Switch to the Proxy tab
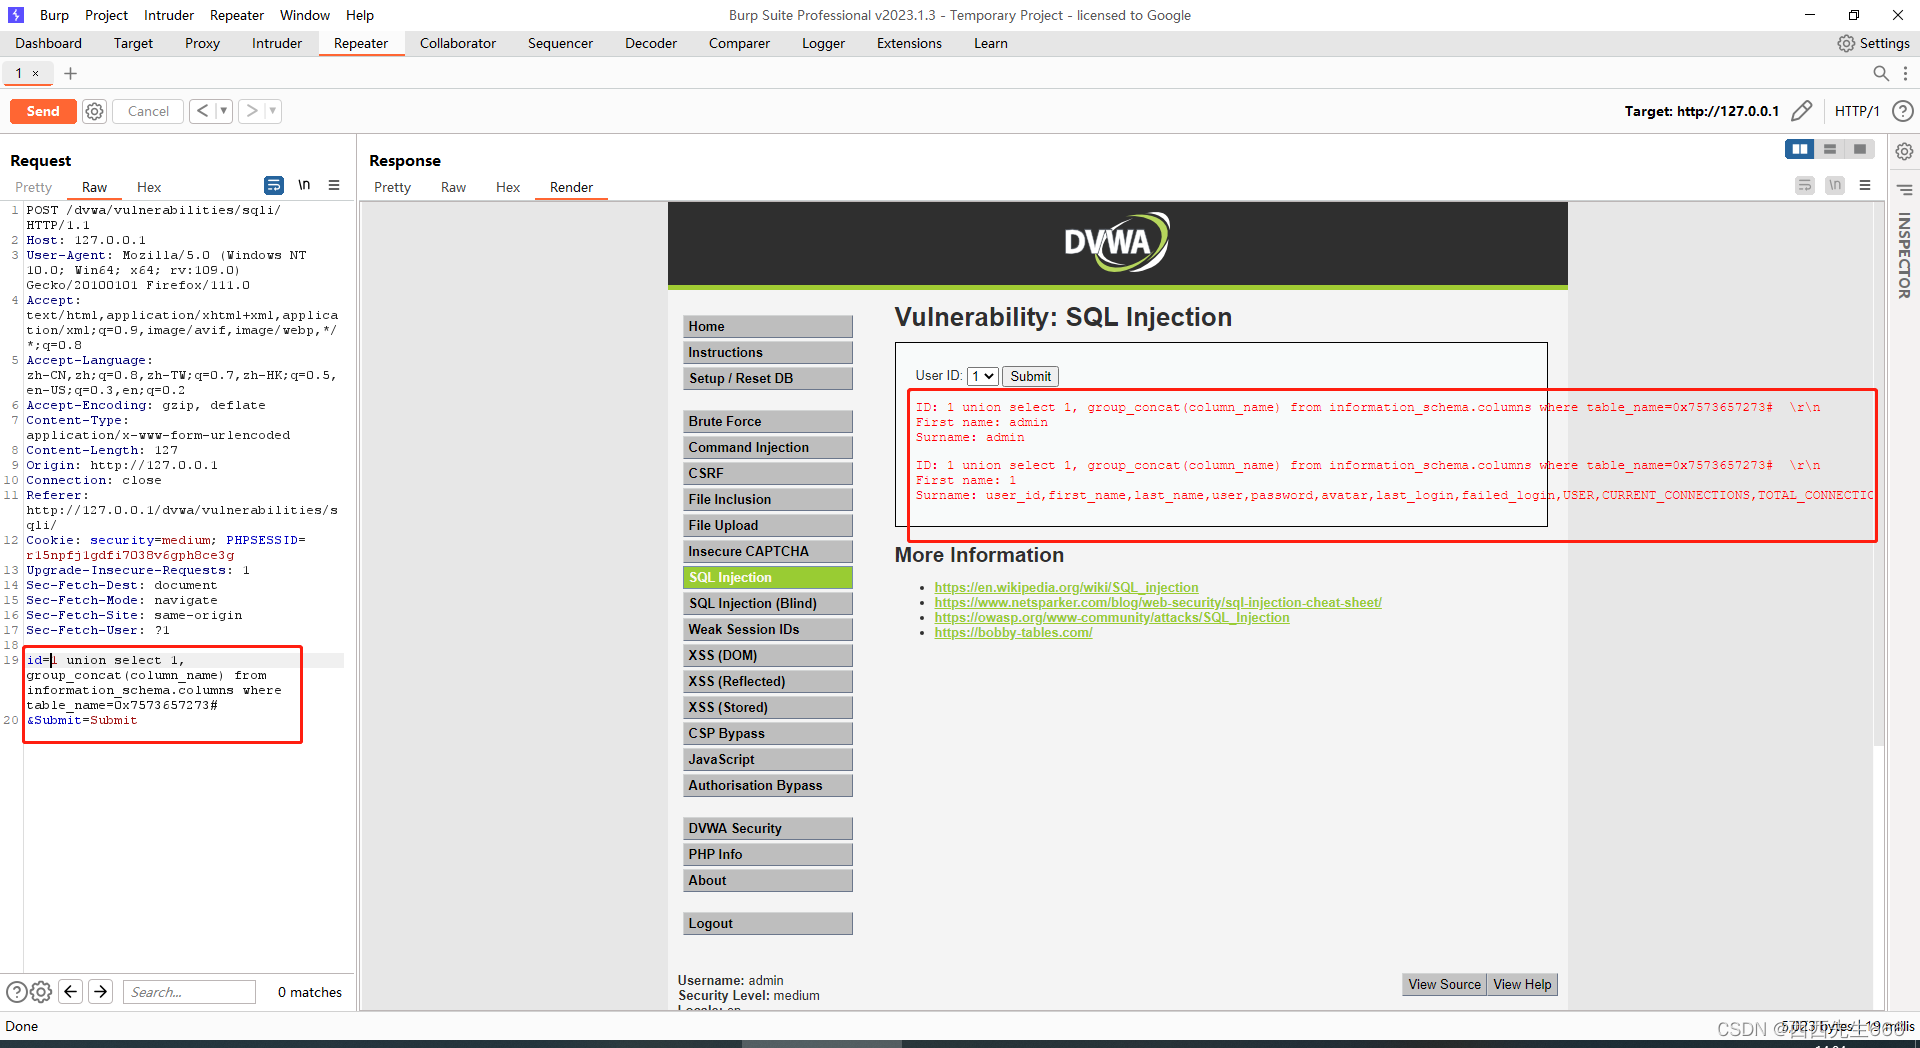 (202, 43)
